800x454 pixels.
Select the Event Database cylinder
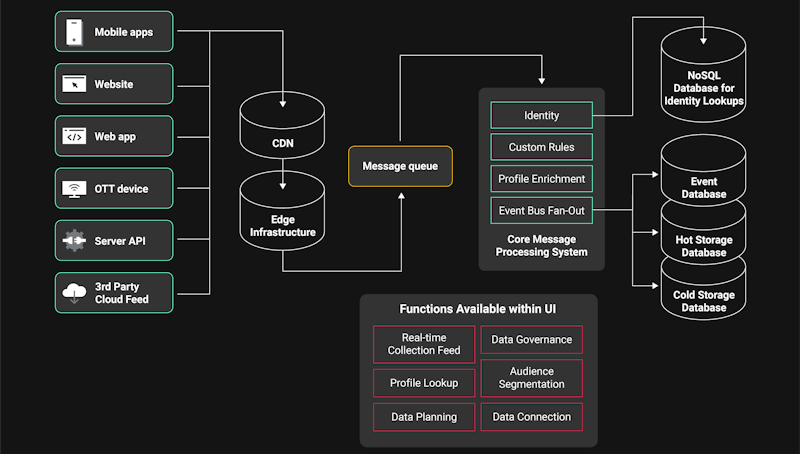click(703, 170)
